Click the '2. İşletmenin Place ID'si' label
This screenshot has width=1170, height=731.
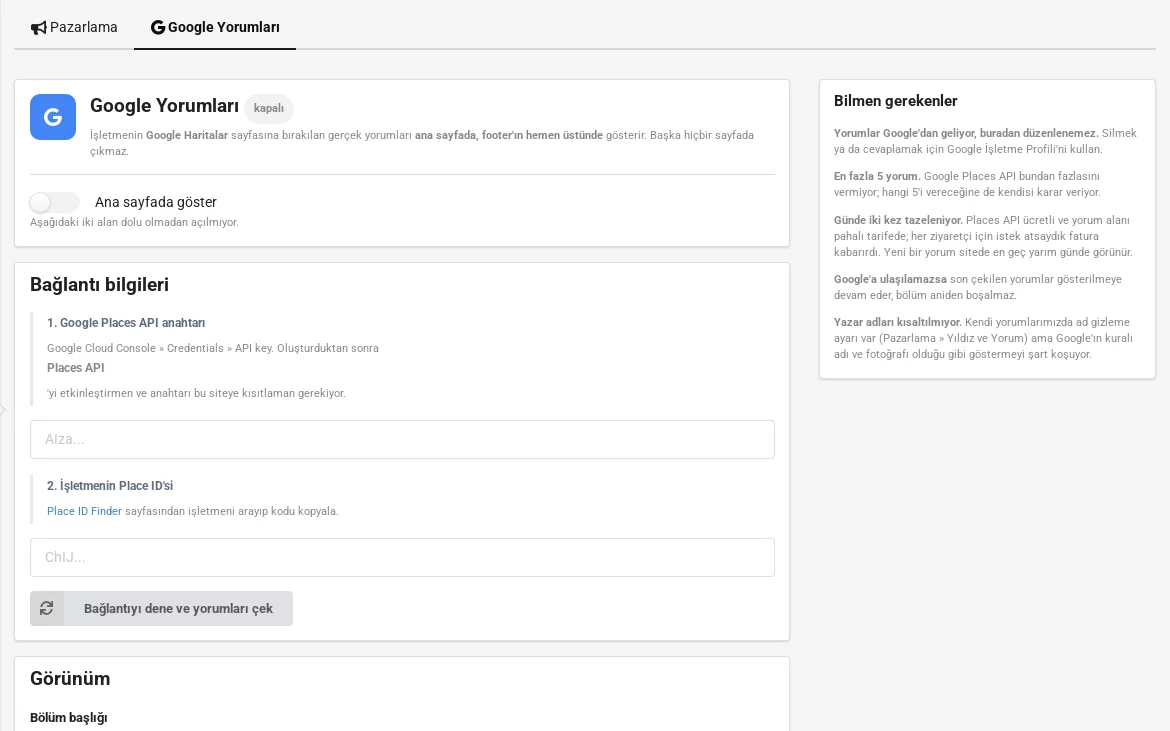[x=110, y=486]
